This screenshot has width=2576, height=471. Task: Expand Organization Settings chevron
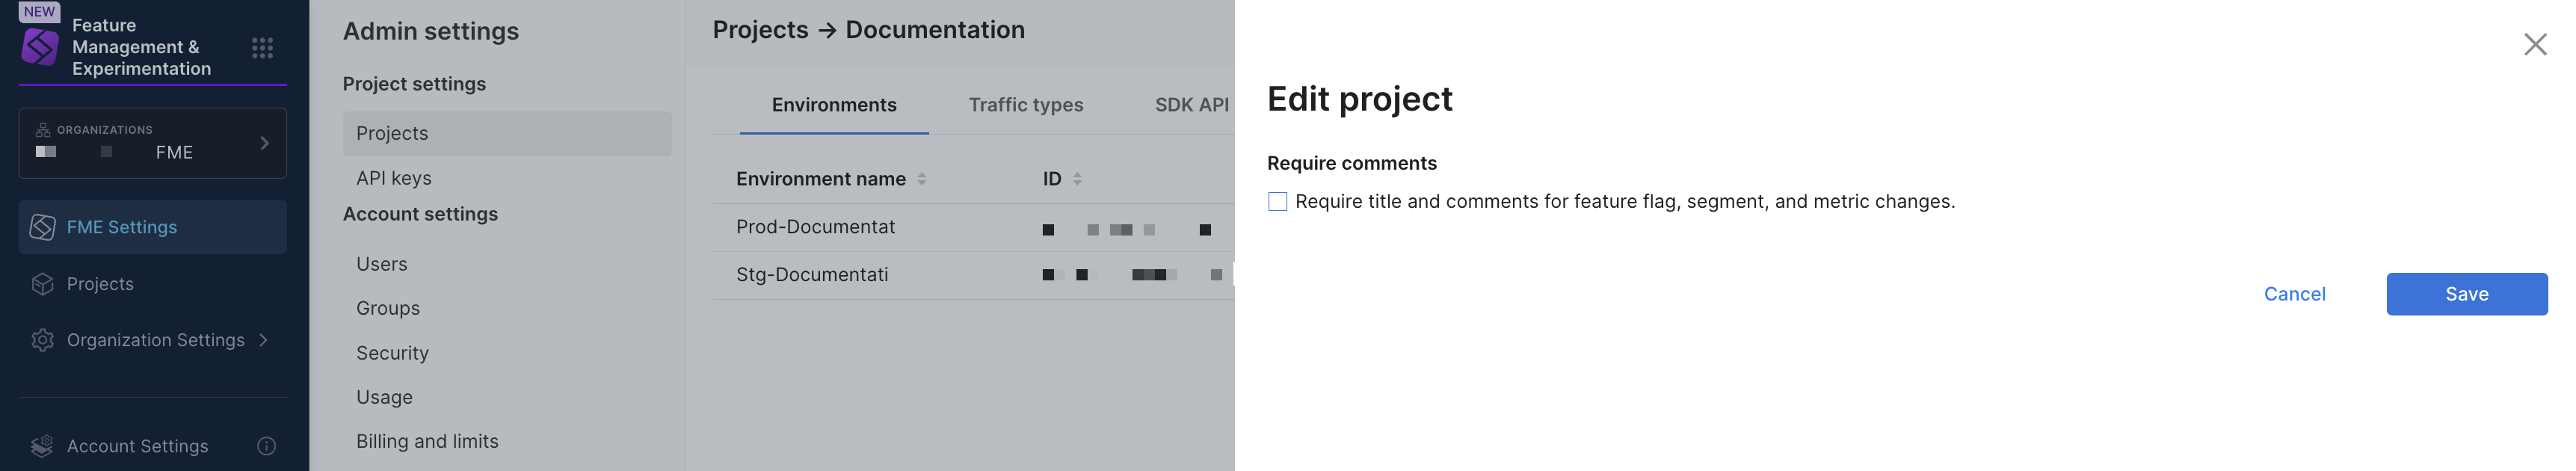coord(264,340)
